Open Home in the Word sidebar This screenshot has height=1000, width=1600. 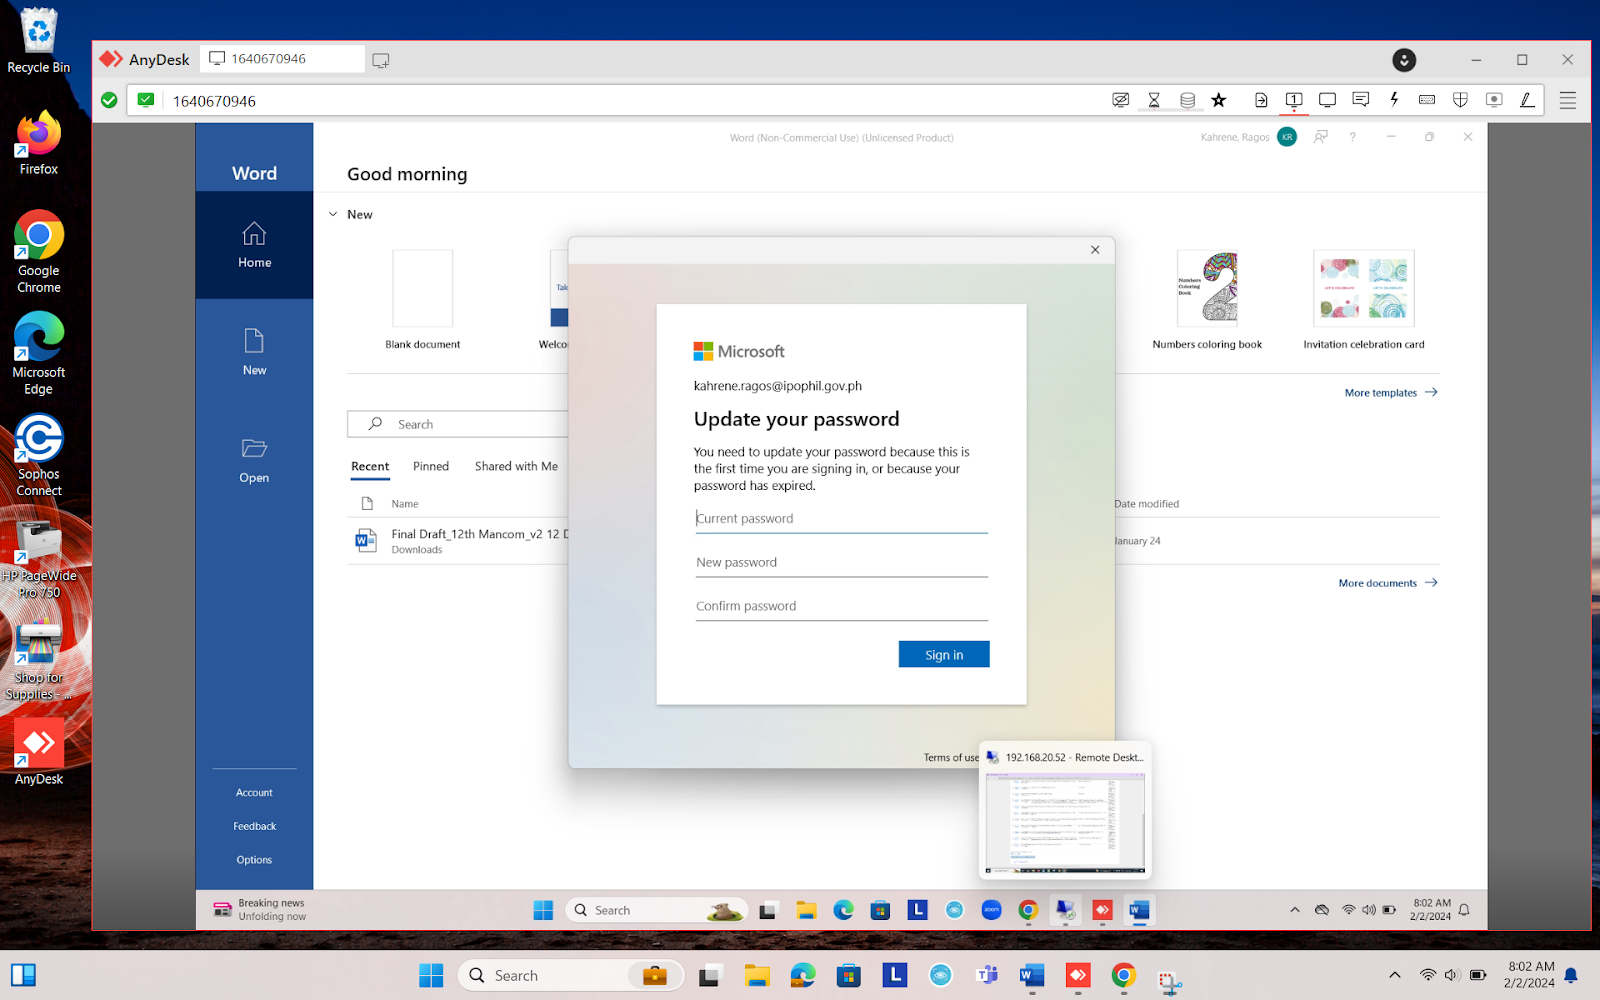254,245
